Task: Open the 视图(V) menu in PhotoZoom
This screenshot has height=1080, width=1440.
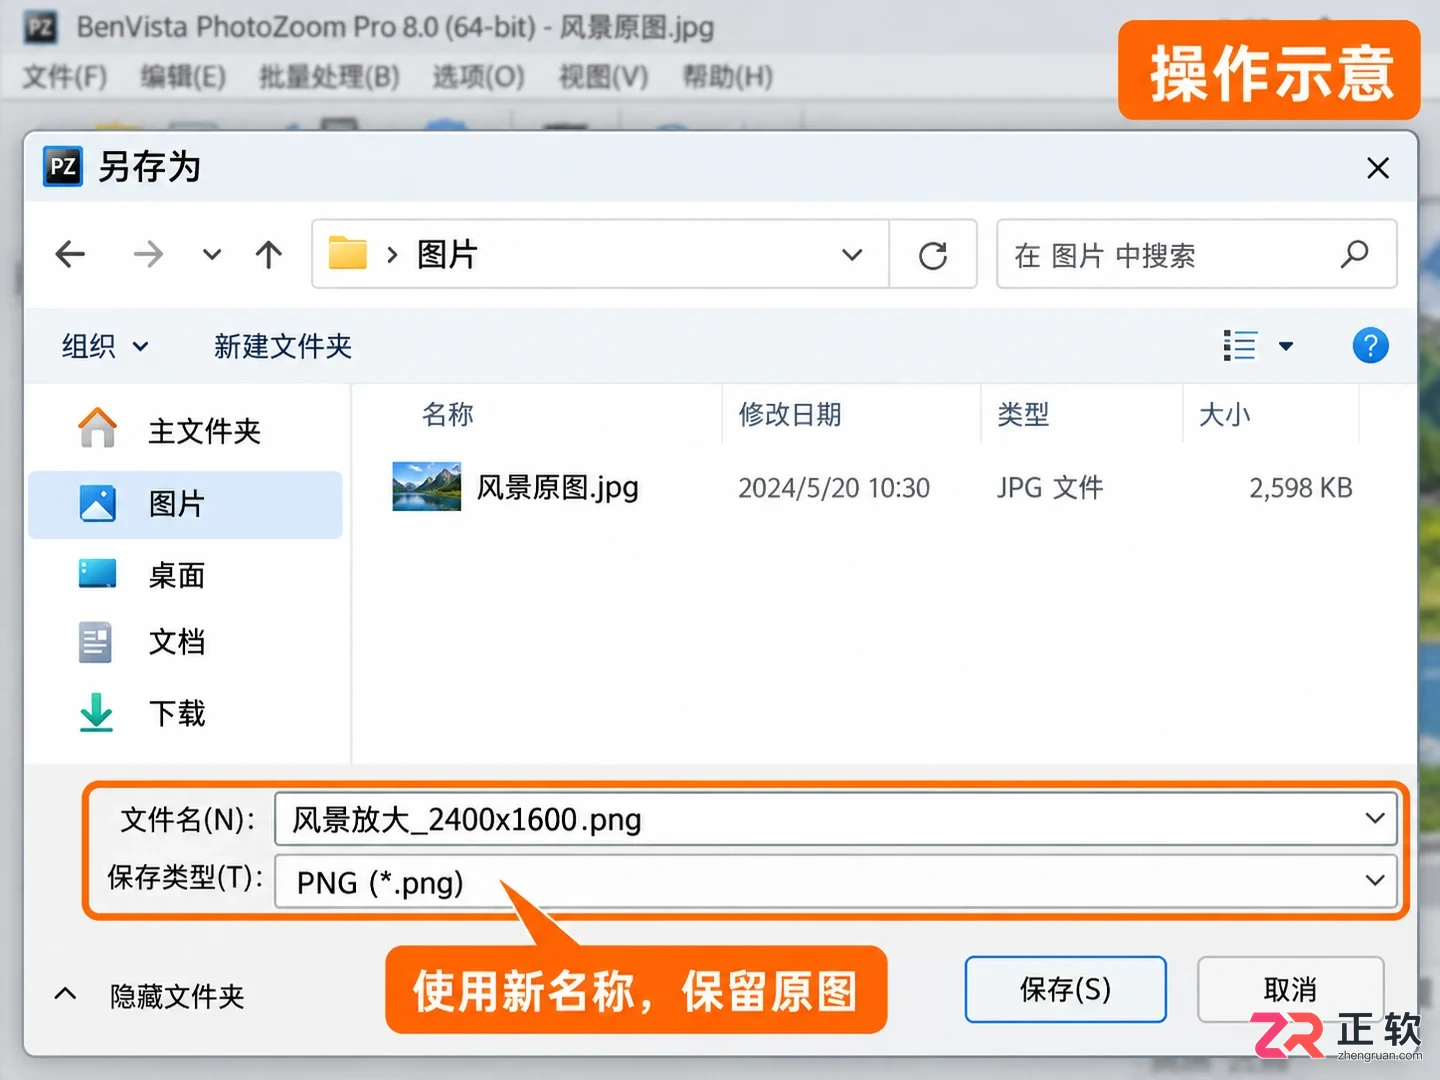Action: tap(603, 77)
